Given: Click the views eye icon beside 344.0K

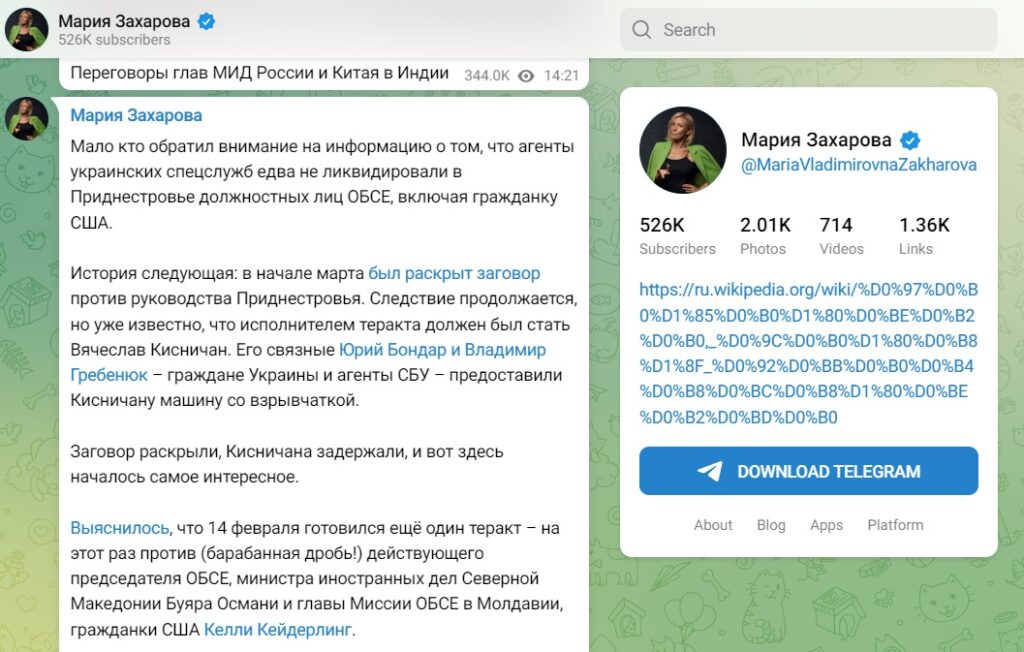Looking at the screenshot, I should [x=527, y=75].
